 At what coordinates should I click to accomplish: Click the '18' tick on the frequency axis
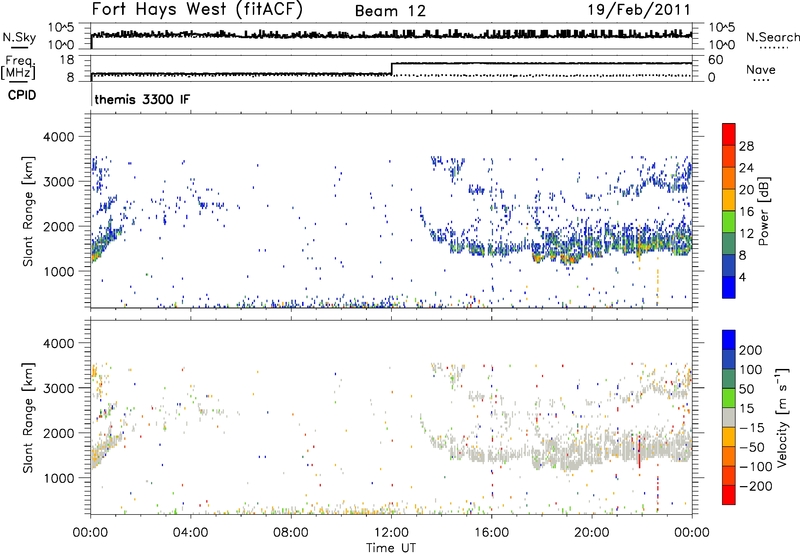(66, 60)
